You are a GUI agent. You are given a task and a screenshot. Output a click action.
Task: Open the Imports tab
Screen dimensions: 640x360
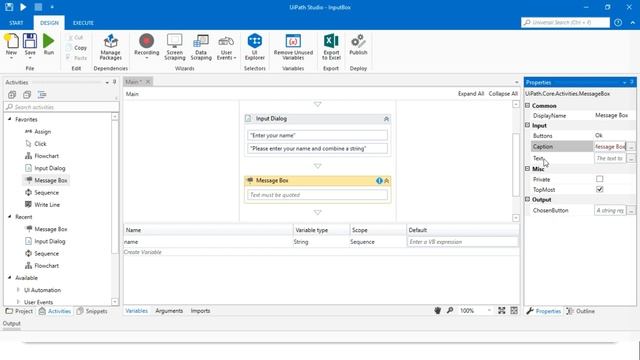tap(200, 311)
